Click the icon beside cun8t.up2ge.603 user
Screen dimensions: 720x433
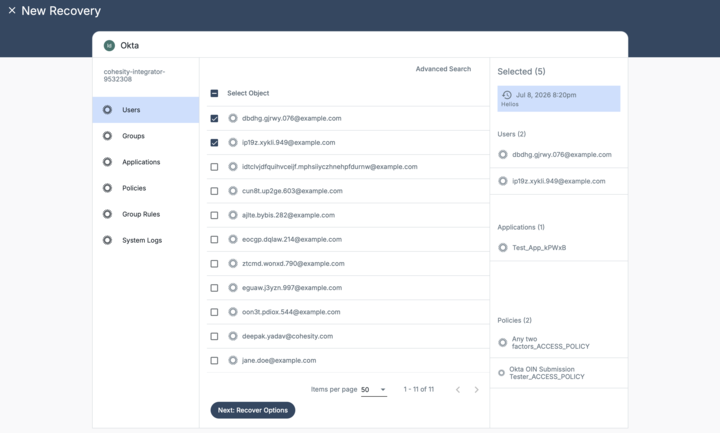[233, 191]
